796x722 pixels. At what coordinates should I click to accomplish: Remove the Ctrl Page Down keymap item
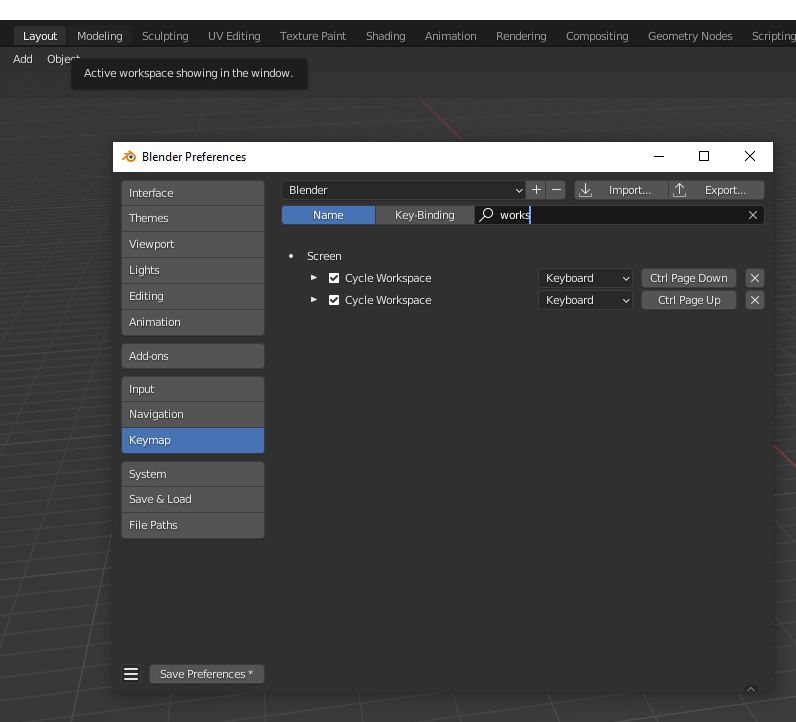click(755, 278)
